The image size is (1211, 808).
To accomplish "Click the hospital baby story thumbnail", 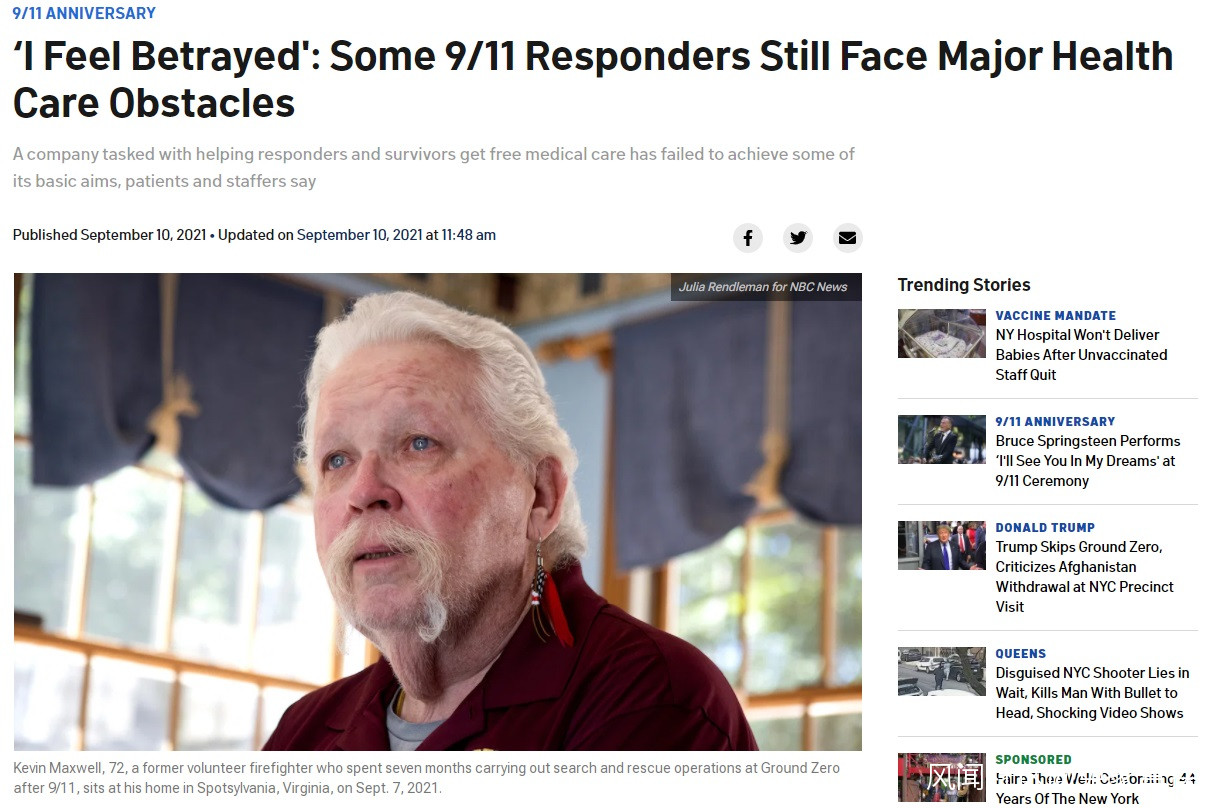I will (x=941, y=334).
